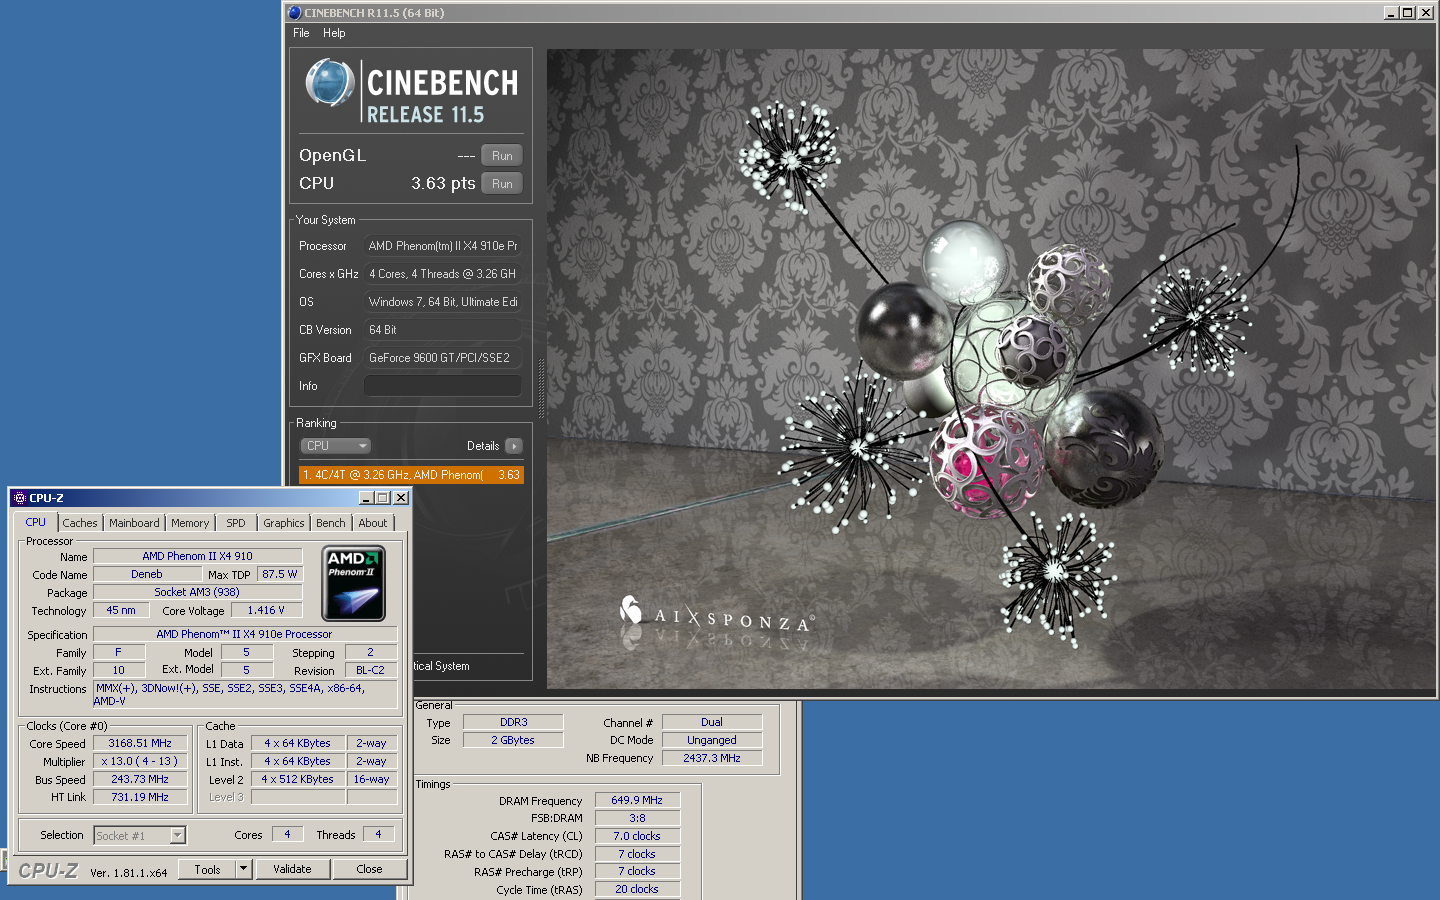The height and width of the screenshot is (900, 1440).
Task: Click the DRAM Frequency value 649.9 MHz
Action: (637, 800)
